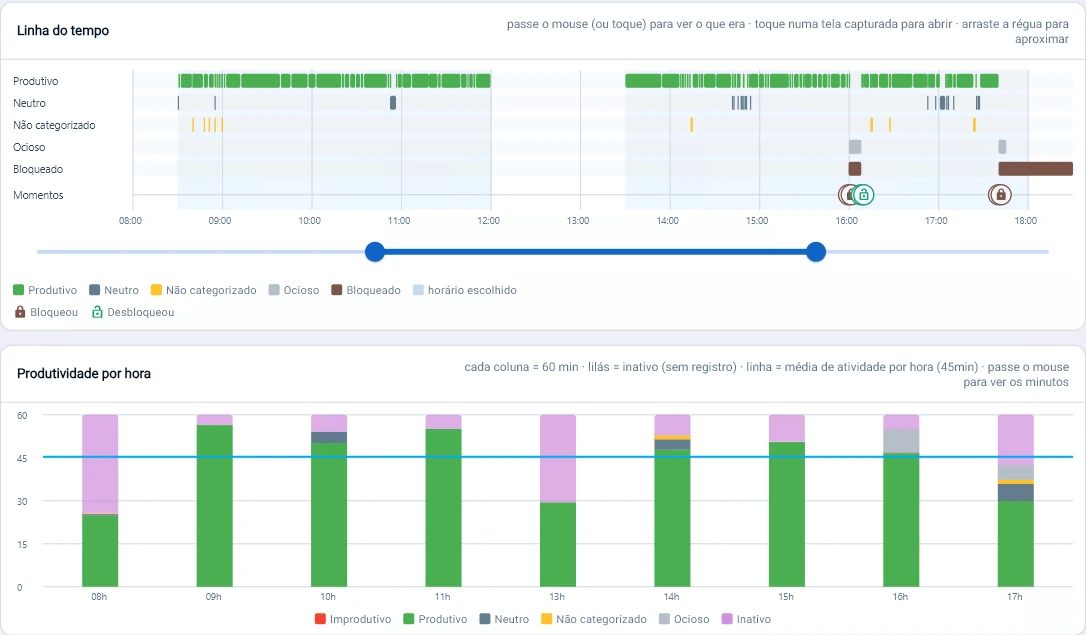1086x635 pixels.
Task: Toggle Inativo in the hourly chart legend
Action: point(747,619)
